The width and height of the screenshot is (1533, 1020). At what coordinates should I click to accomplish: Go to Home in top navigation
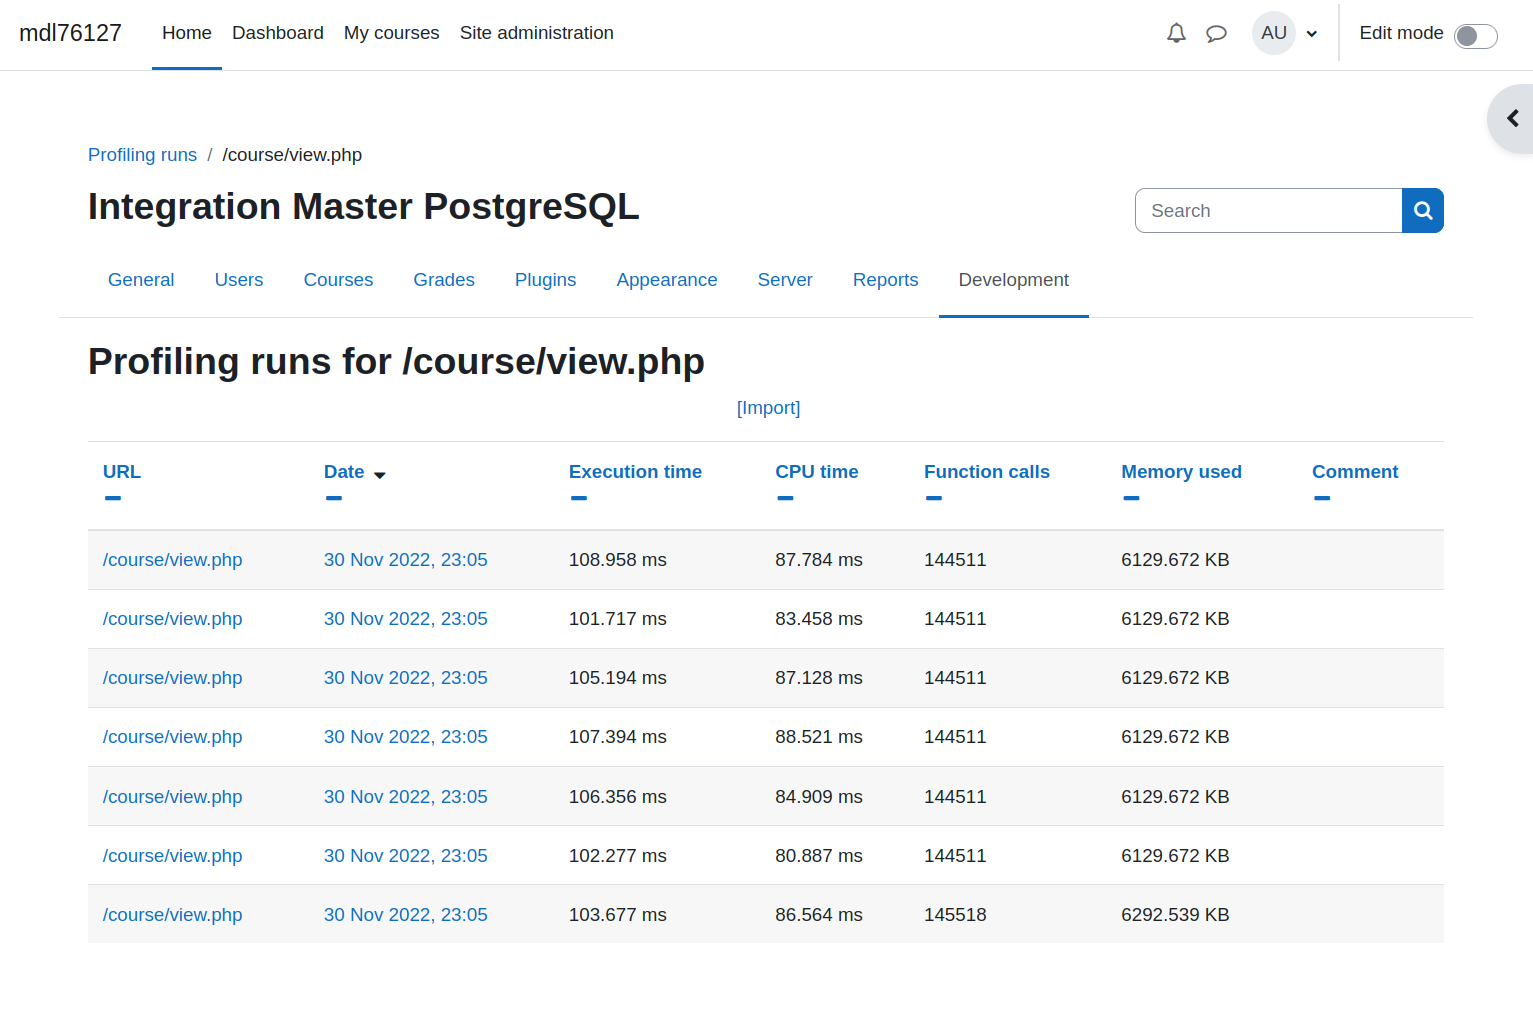click(x=187, y=33)
